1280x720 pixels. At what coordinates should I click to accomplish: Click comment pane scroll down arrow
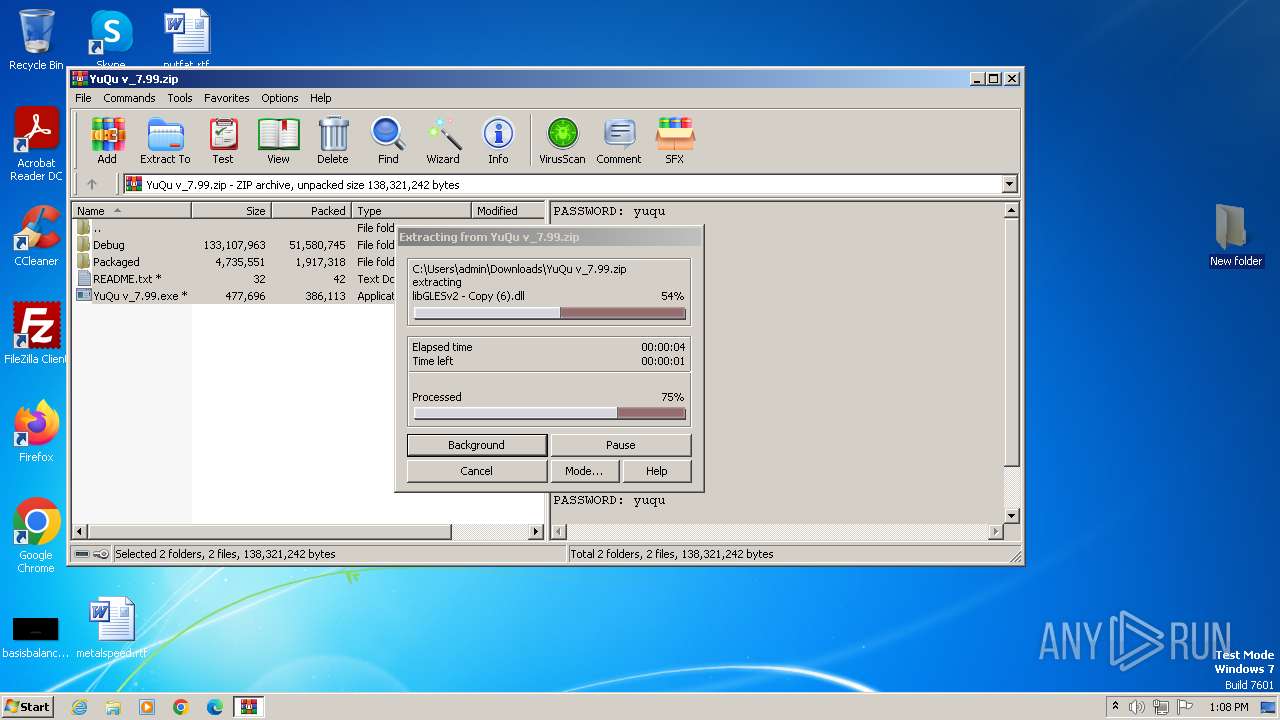1011,516
